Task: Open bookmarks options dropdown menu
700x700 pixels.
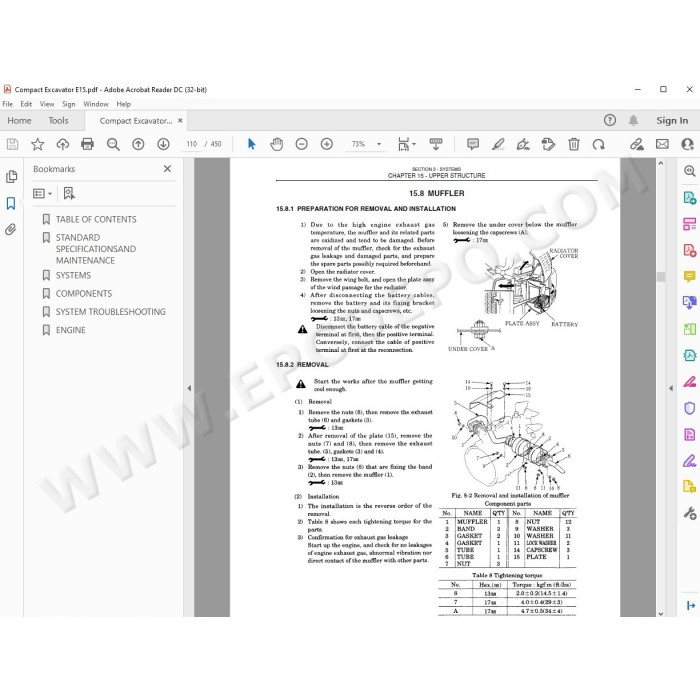Action: pos(42,193)
